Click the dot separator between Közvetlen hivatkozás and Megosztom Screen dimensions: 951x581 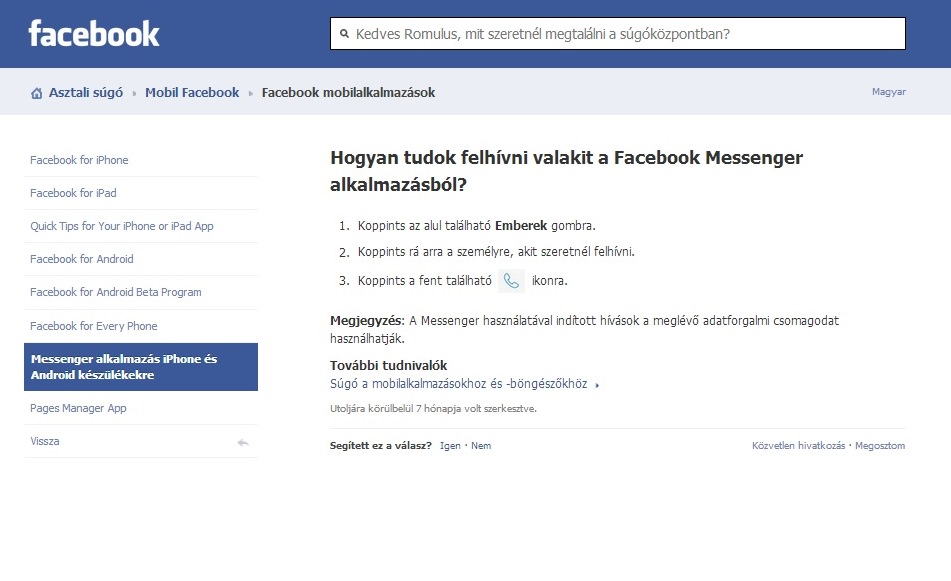850,445
